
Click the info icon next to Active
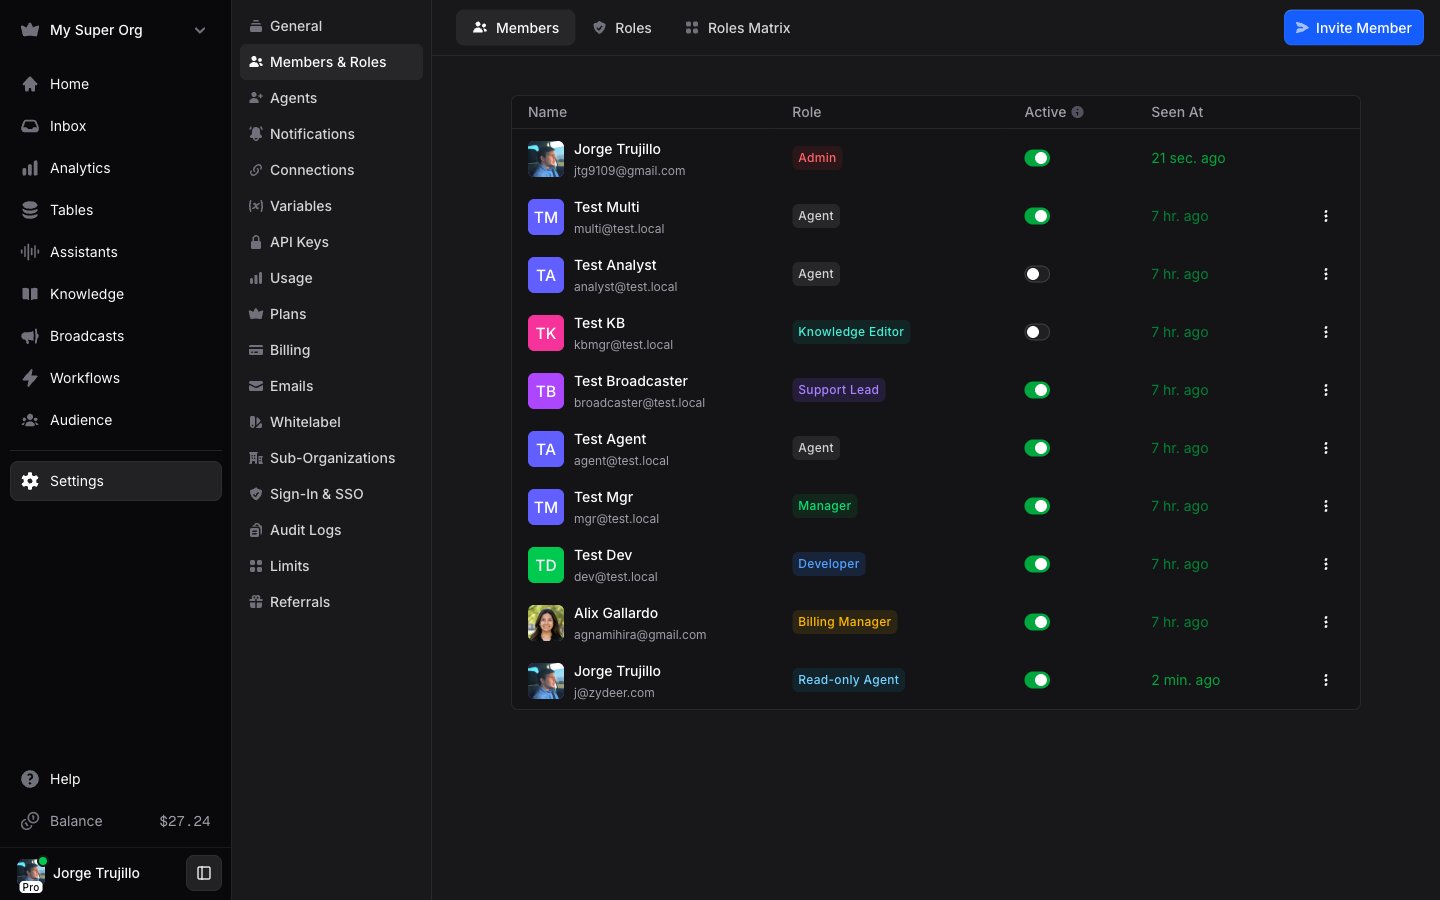(x=1077, y=112)
